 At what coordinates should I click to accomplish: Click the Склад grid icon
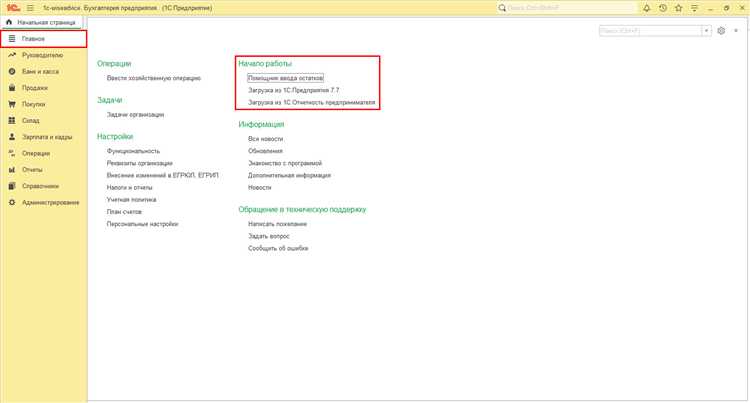click(12, 120)
